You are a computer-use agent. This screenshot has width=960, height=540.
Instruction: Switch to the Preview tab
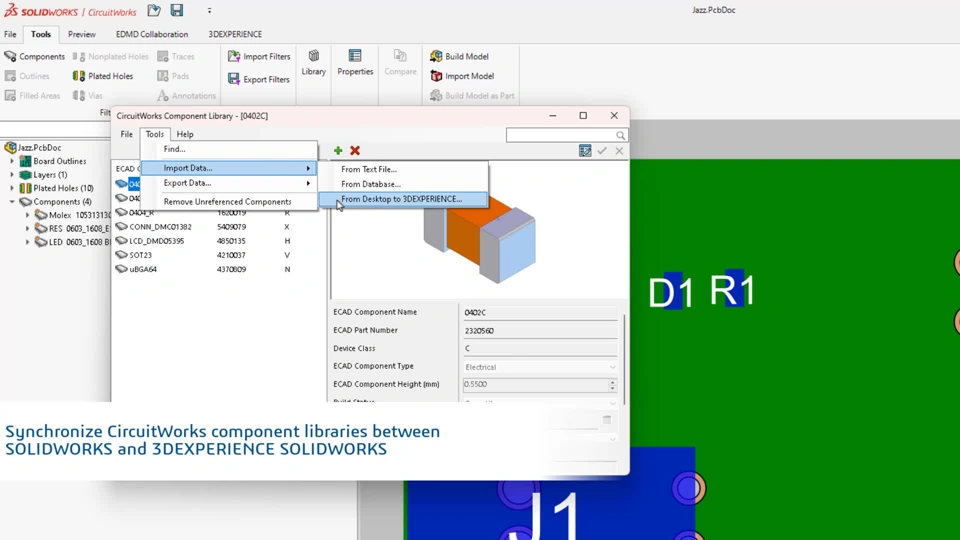[81, 34]
